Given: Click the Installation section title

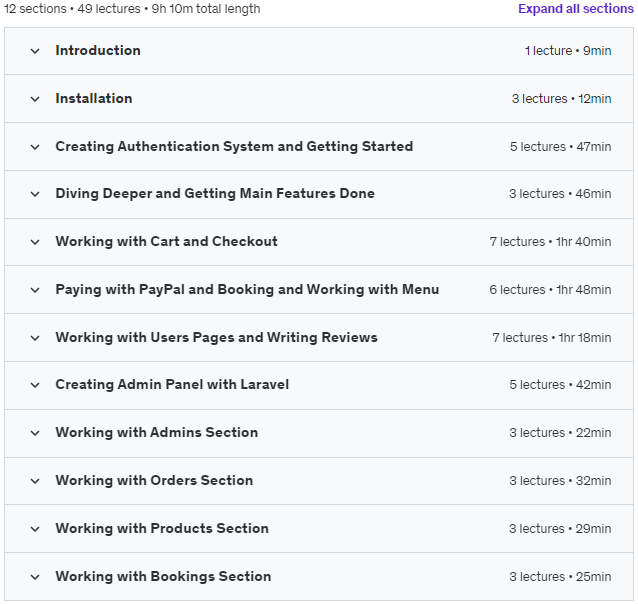Looking at the screenshot, I should pos(94,98).
